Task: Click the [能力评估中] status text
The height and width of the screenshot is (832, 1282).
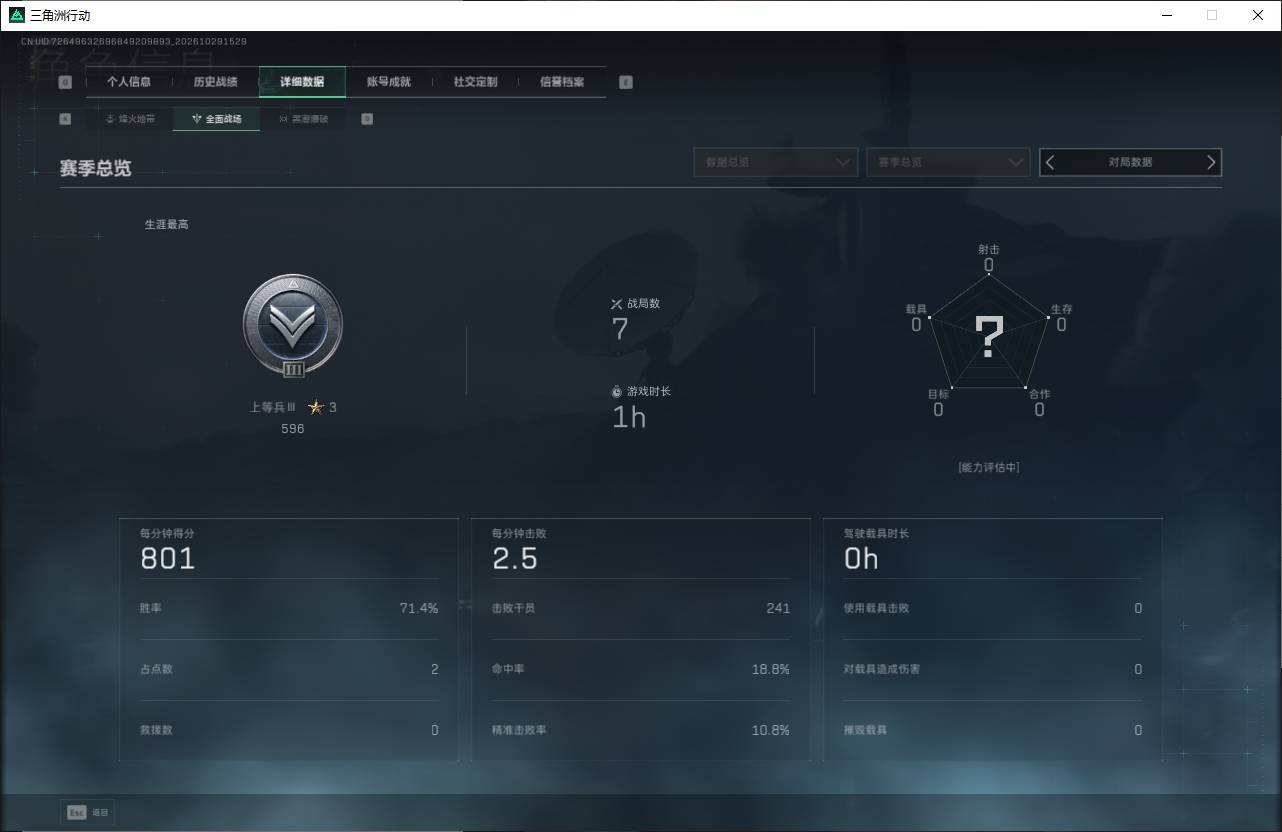Action: pyautogui.click(x=989, y=467)
